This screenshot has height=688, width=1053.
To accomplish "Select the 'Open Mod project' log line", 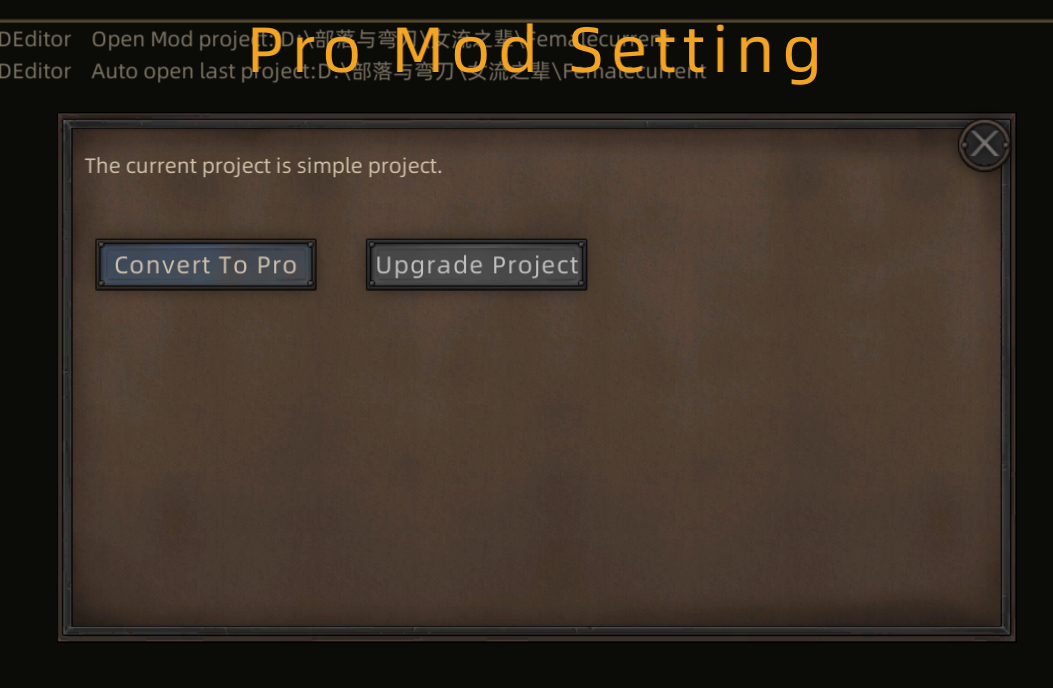I will click(334, 40).
